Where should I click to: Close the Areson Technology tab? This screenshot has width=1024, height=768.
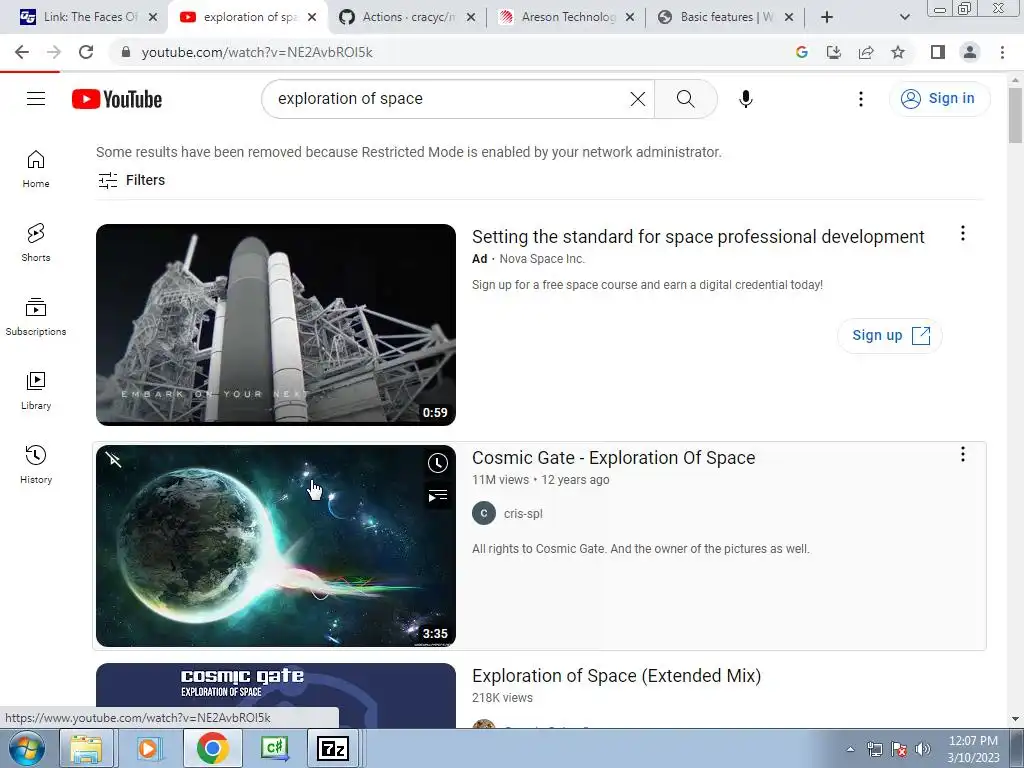tap(630, 17)
